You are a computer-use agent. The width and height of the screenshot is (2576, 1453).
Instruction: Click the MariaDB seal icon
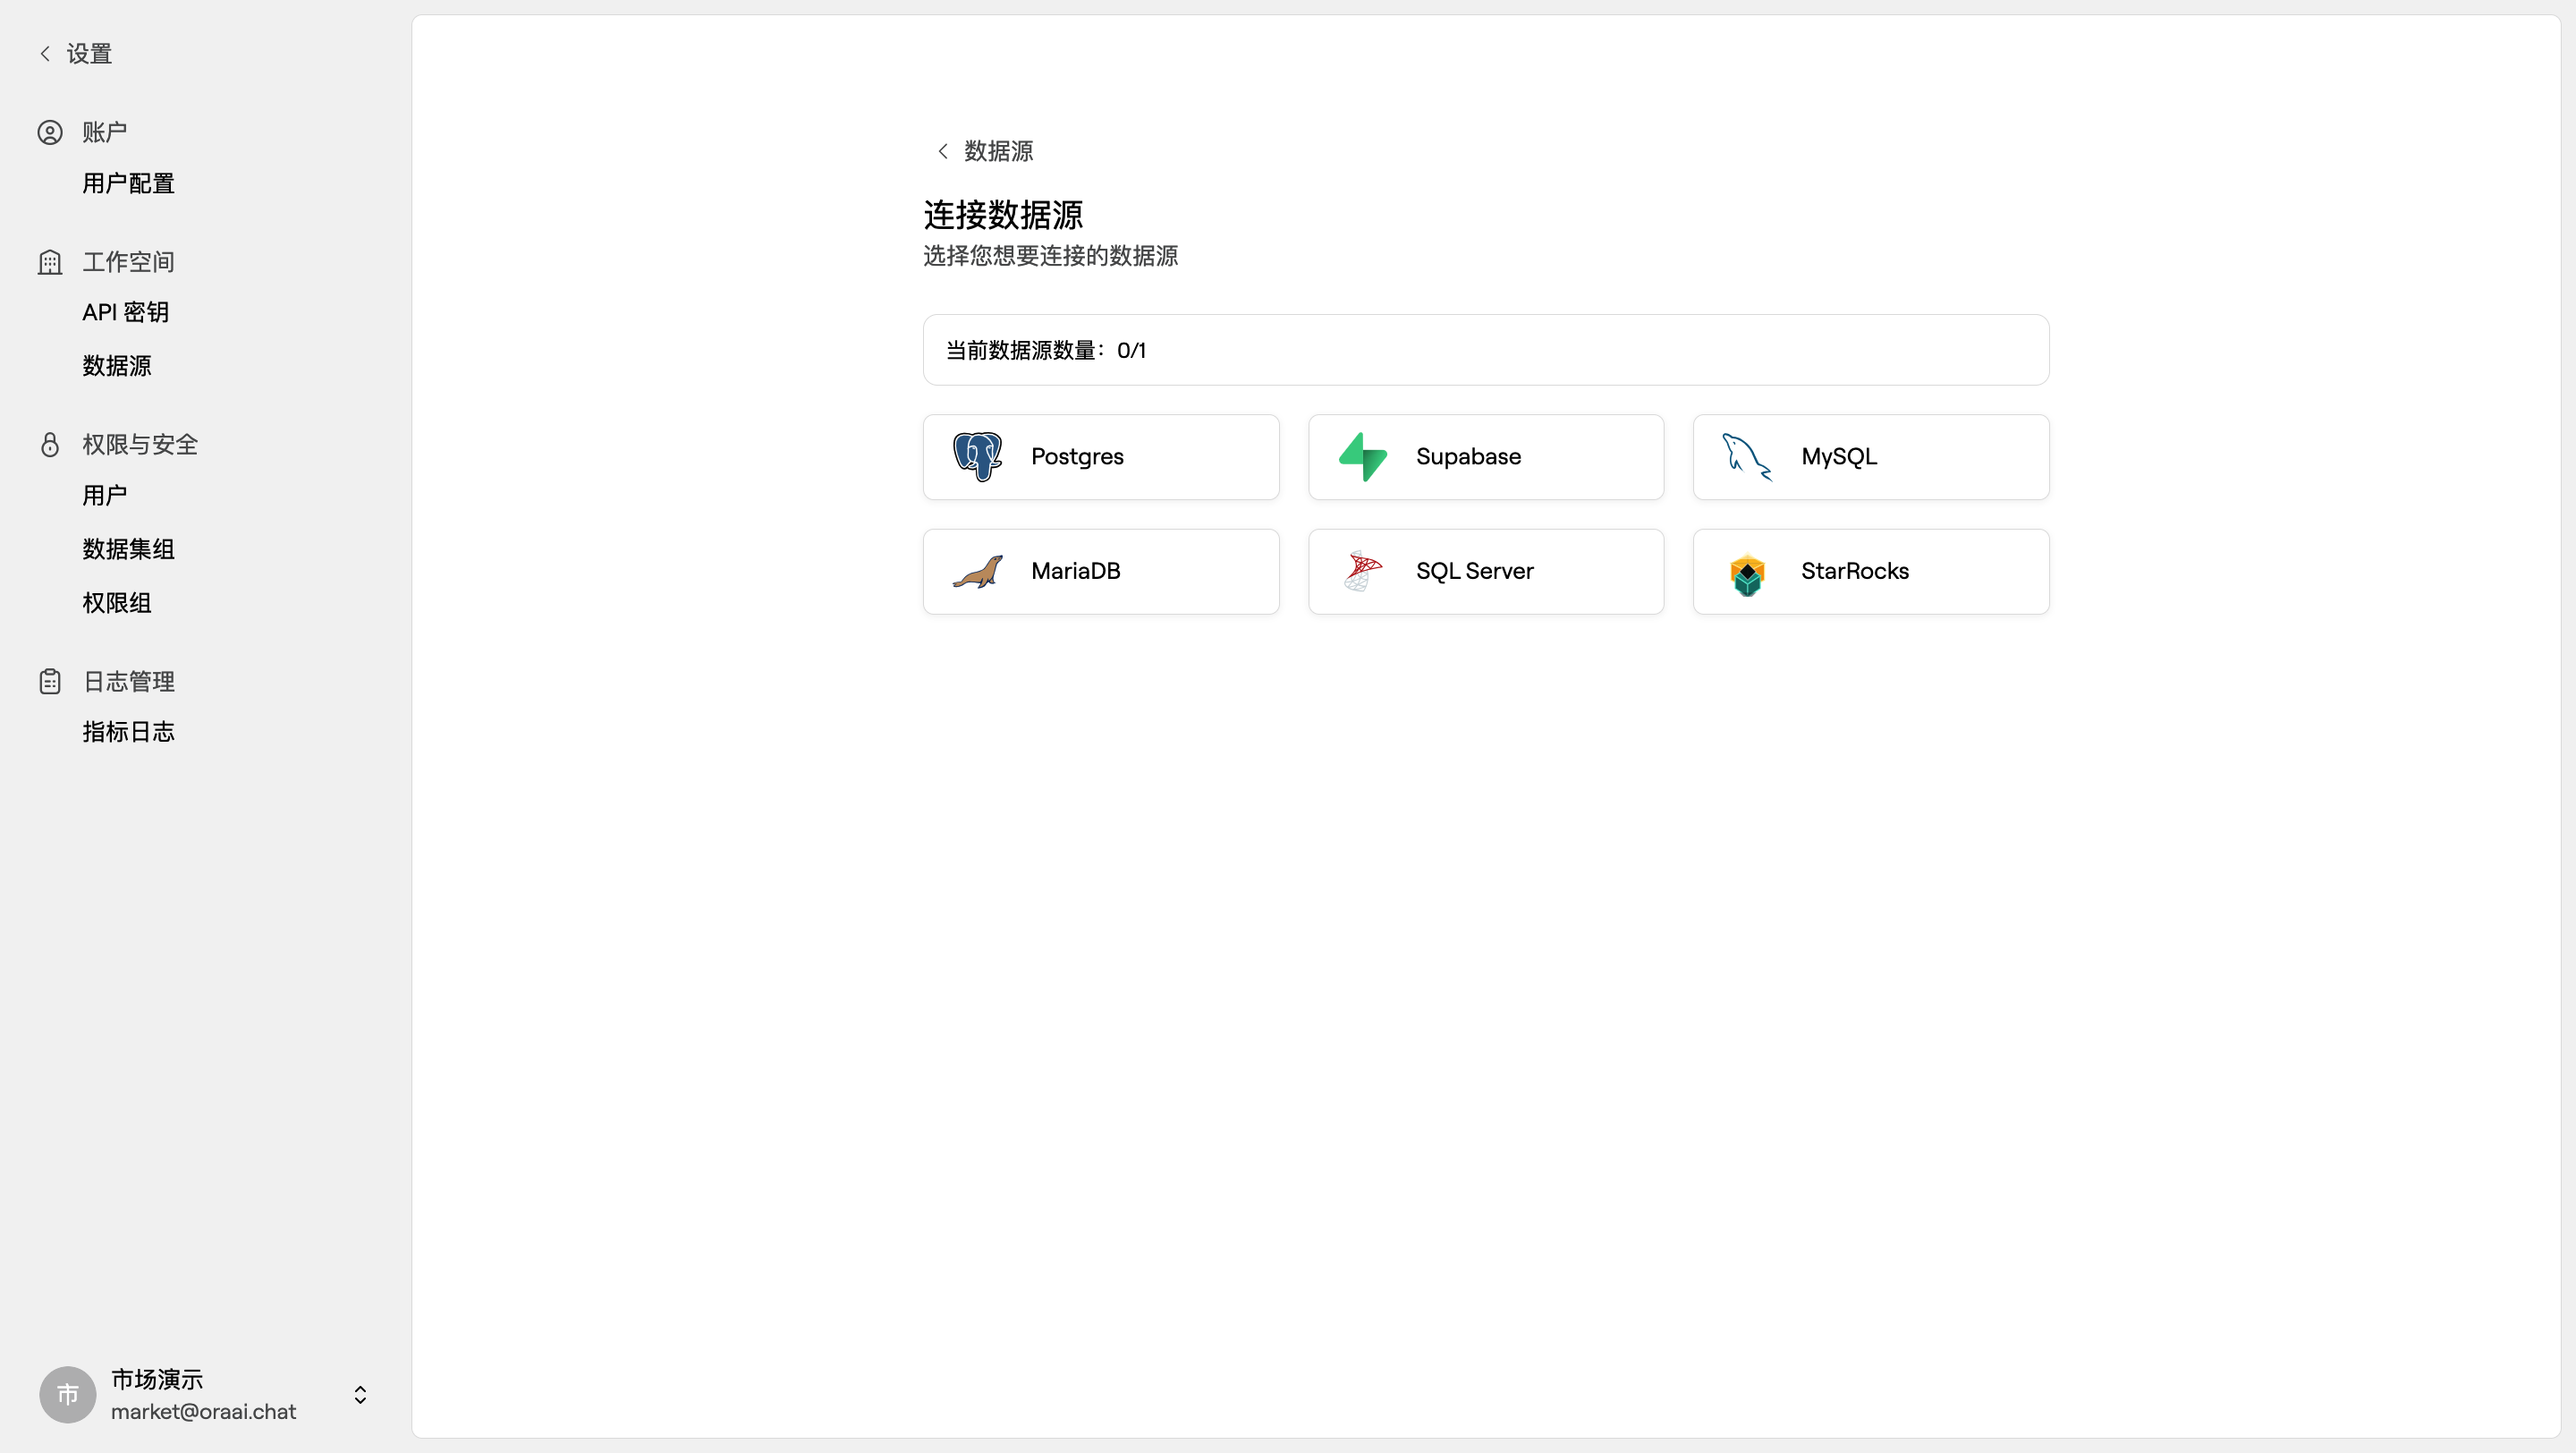pyautogui.click(x=977, y=571)
